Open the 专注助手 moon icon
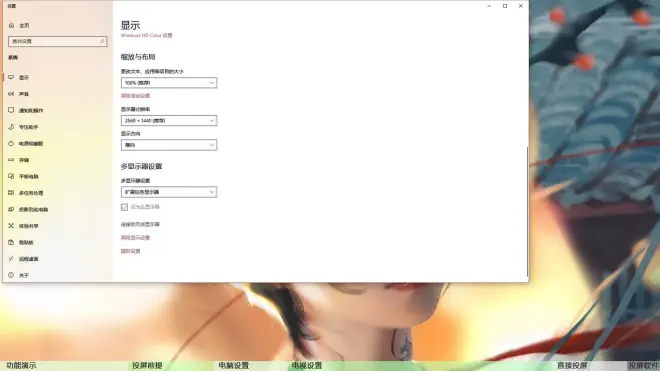Viewport: 660px width, 371px height. pyautogui.click(x=11, y=127)
